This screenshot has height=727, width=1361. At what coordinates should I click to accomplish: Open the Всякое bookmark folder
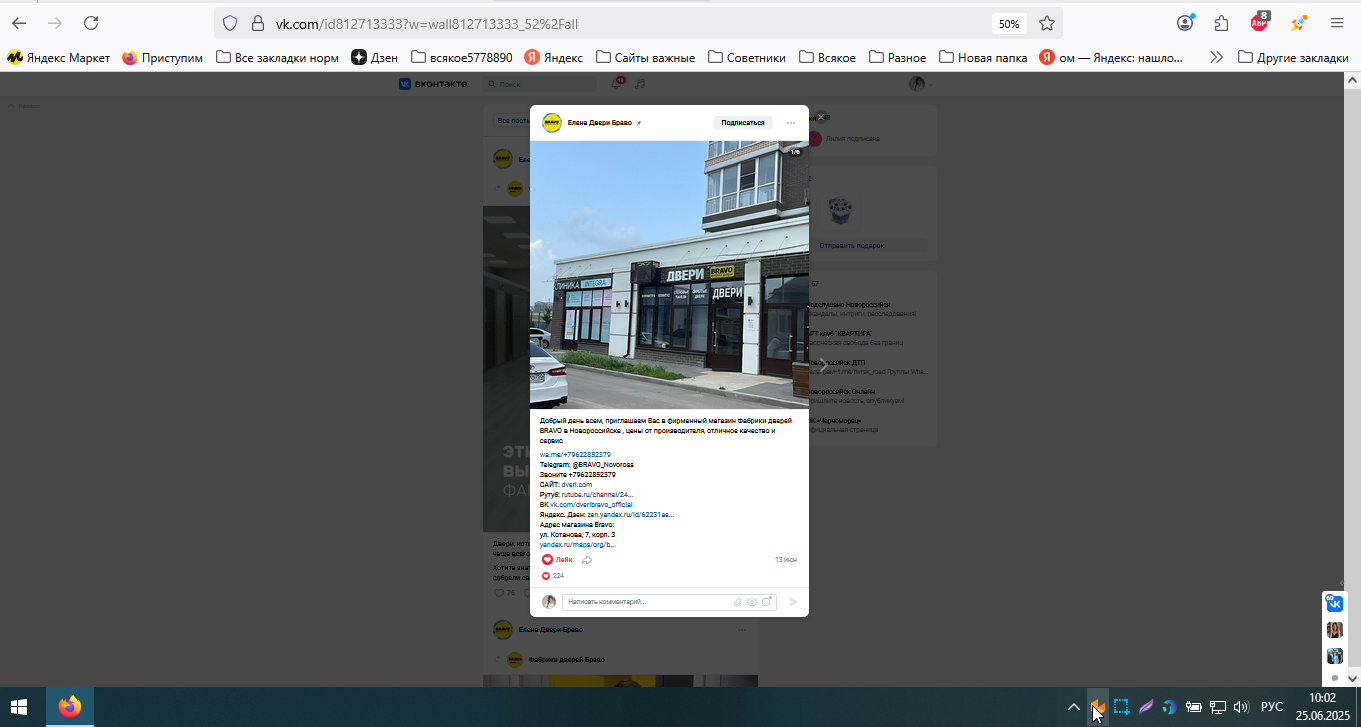pos(827,58)
